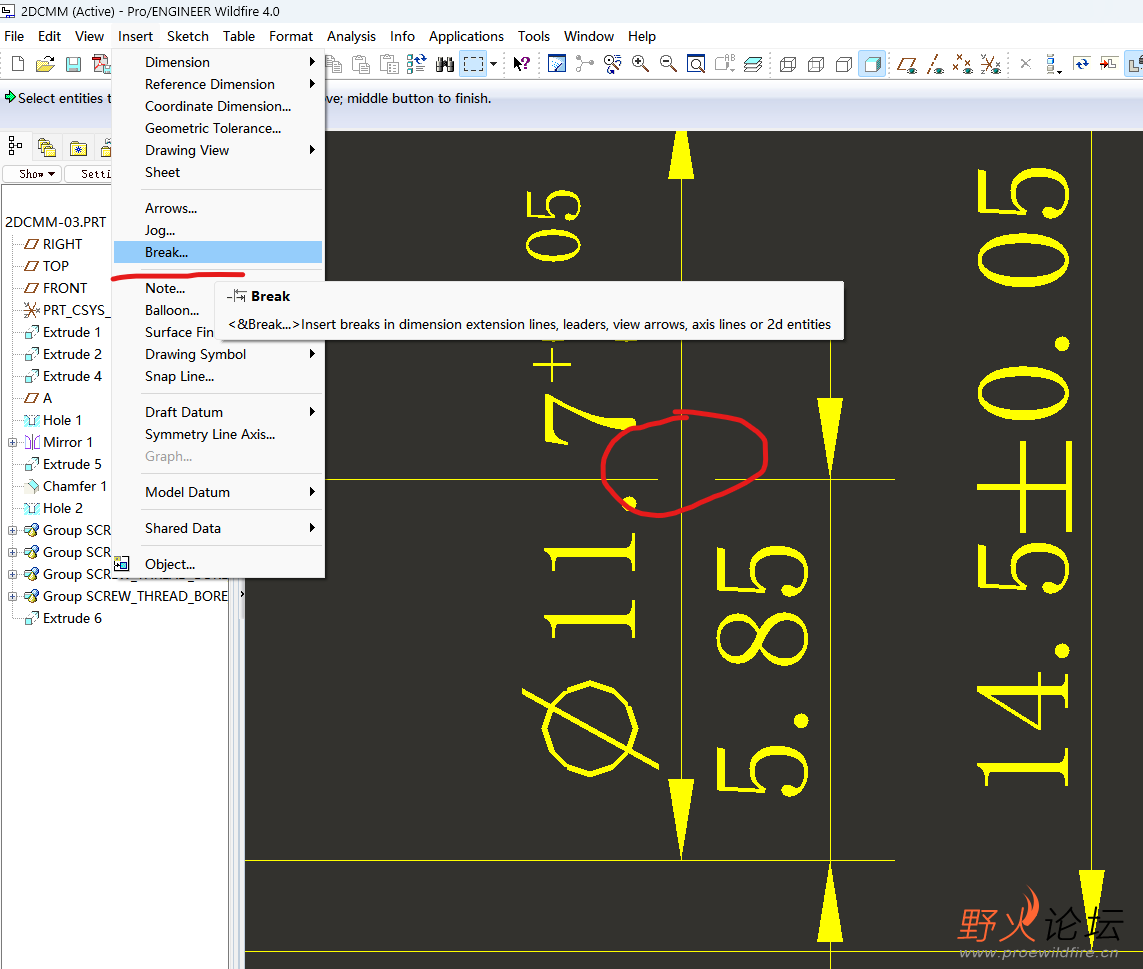Click the Copy icon in the toolbar
This screenshot has width=1143, height=969.
click(x=334, y=64)
